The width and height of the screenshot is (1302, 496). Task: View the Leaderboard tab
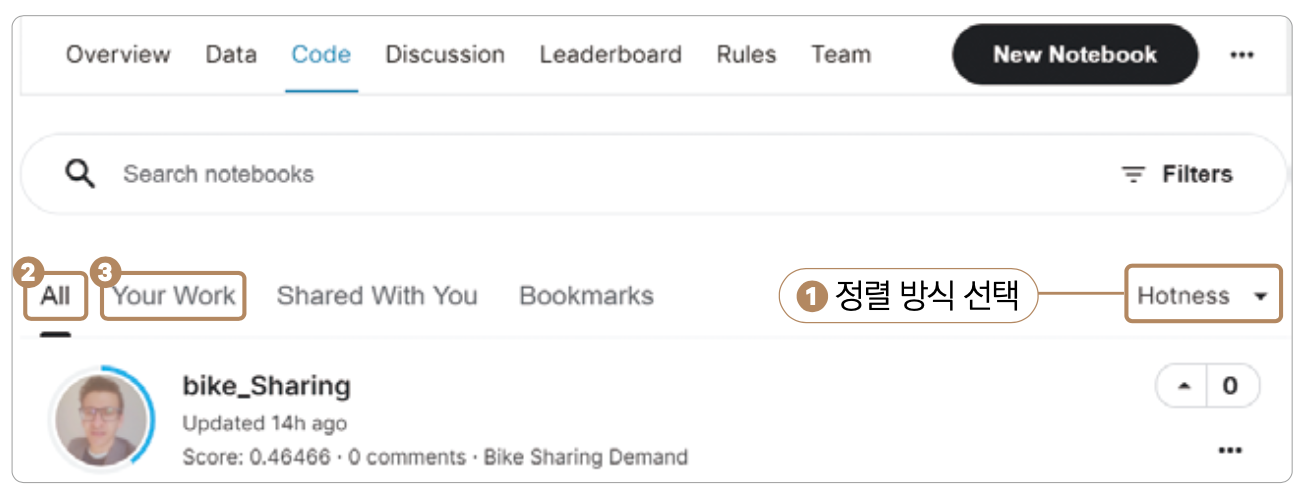pyautogui.click(x=610, y=54)
